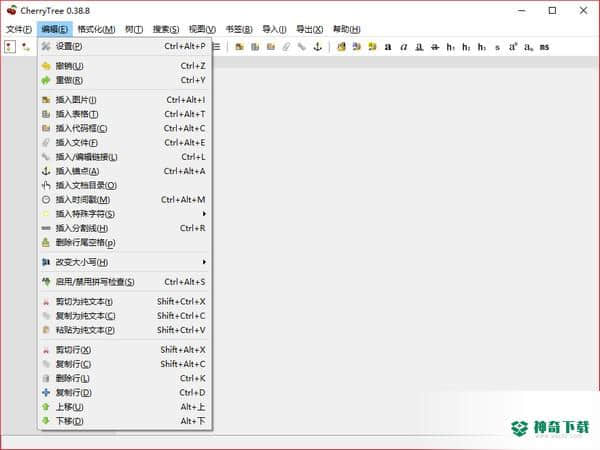
Task: Toggle strikethrough via the struck 'a' toolbar icon
Action: coord(435,47)
